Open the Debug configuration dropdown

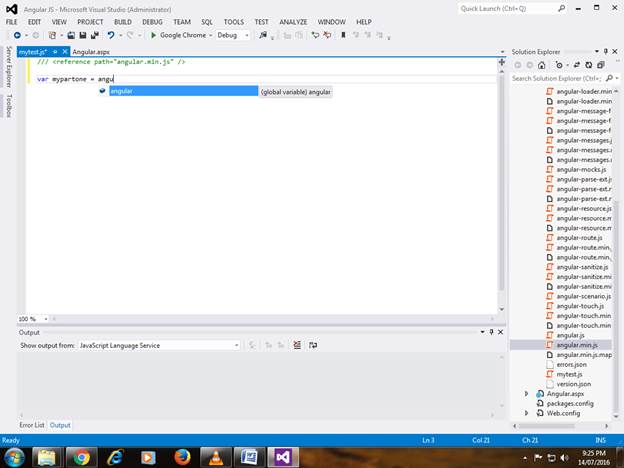(246, 35)
